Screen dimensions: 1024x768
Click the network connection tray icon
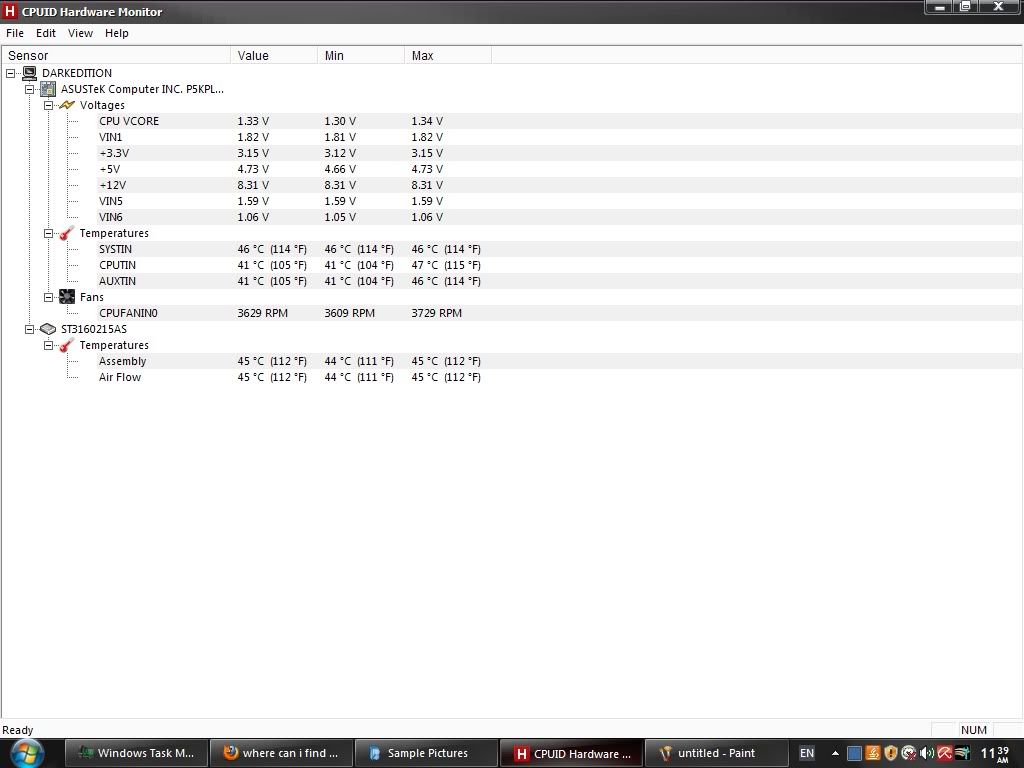point(962,753)
